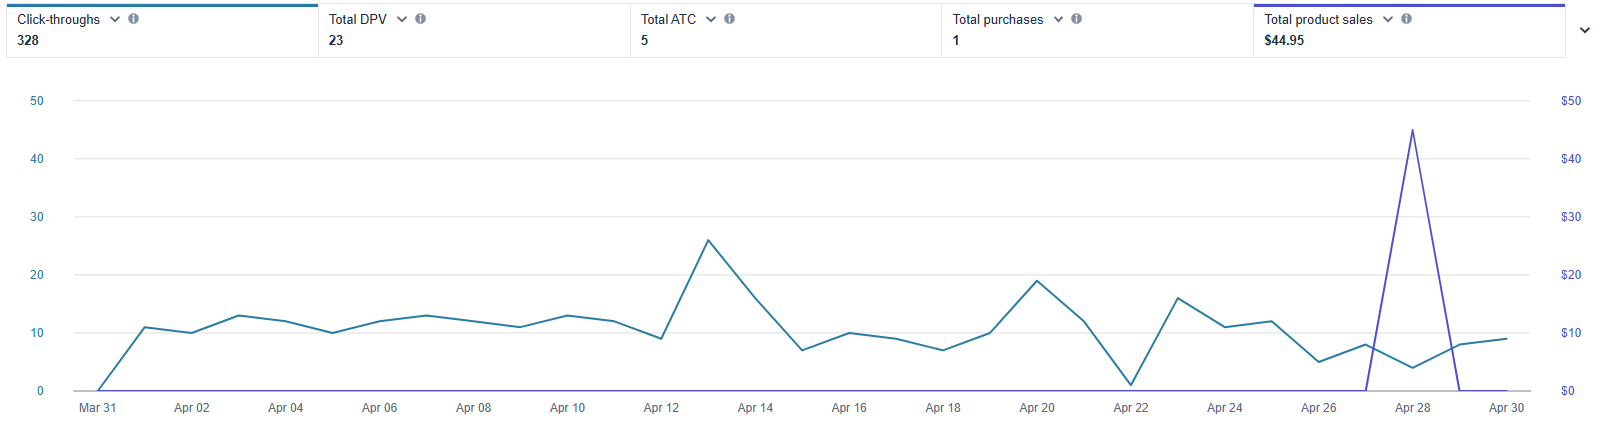Image resolution: width=1604 pixels, height=421 pixels.
Task: Click the info icon next to Click-throughs
Action: tap(133, 19)
